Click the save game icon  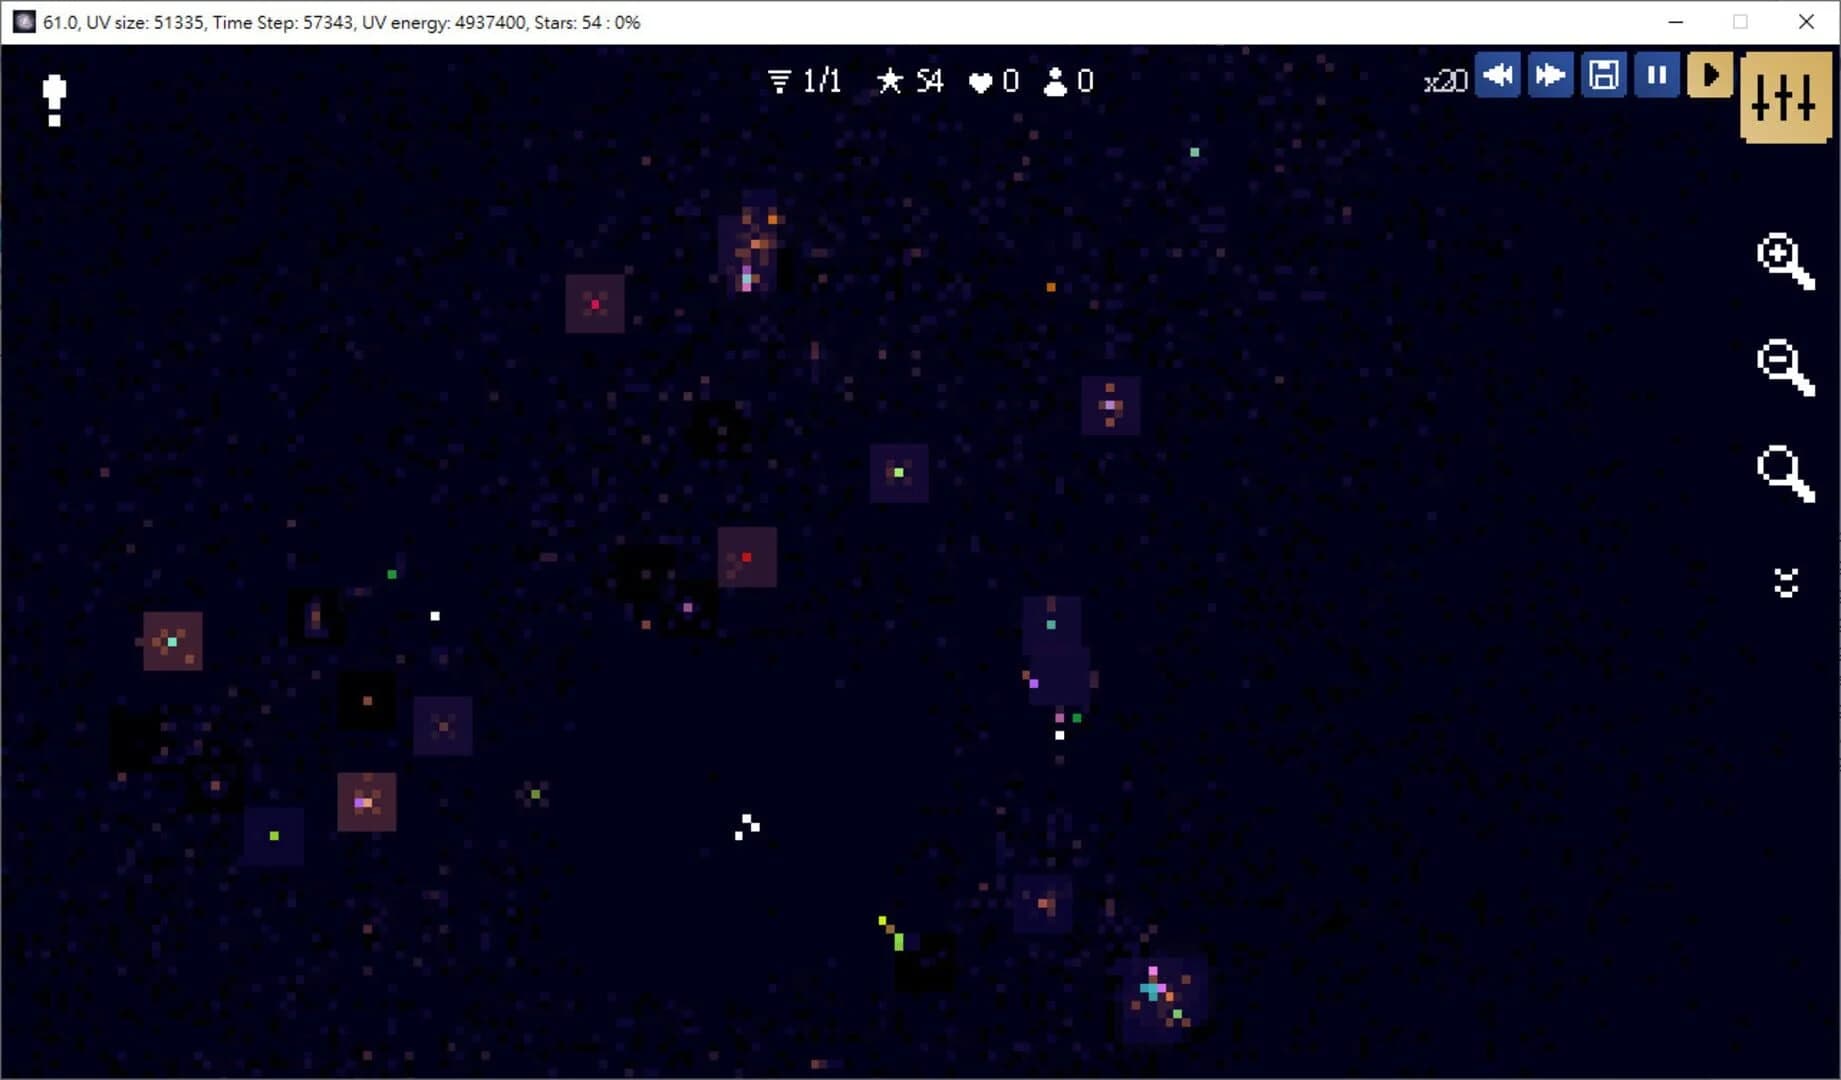(1603, 74)
